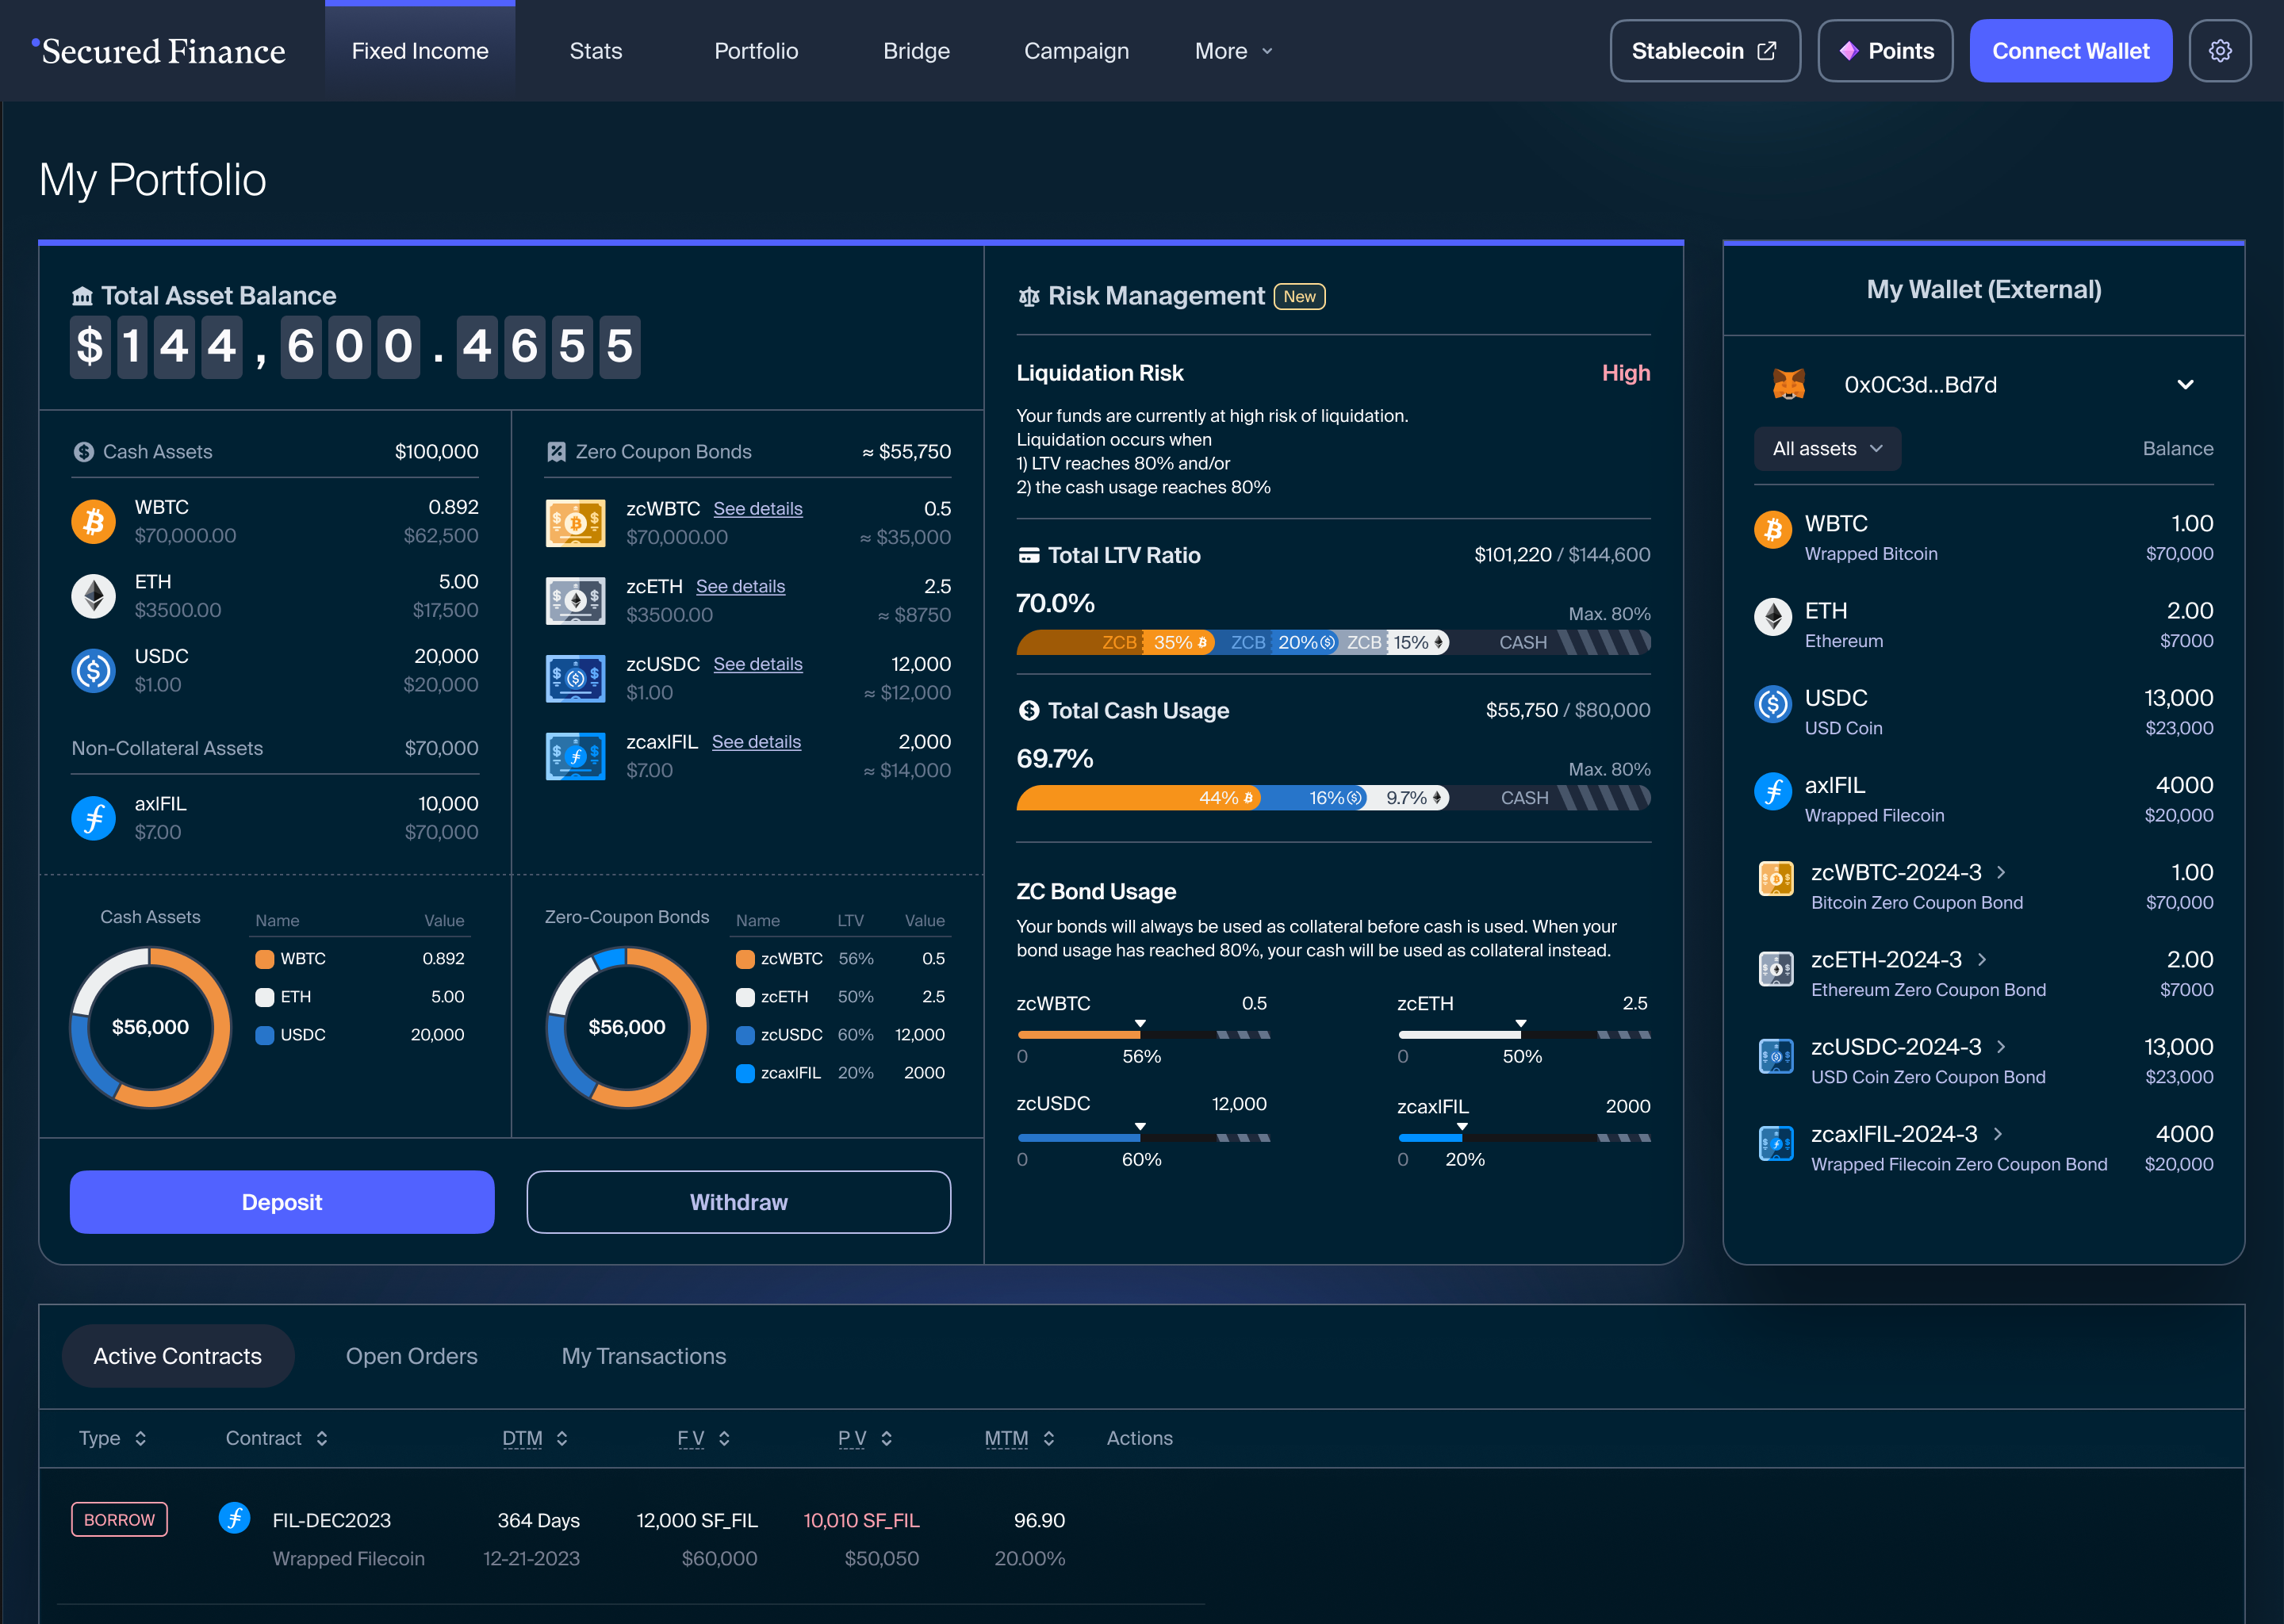Viewport: 2284px width, 1624px height.
Task: Click the zcaxlFIL bond icon in Zero Coupon Bonds
Action: pos(575,757)
